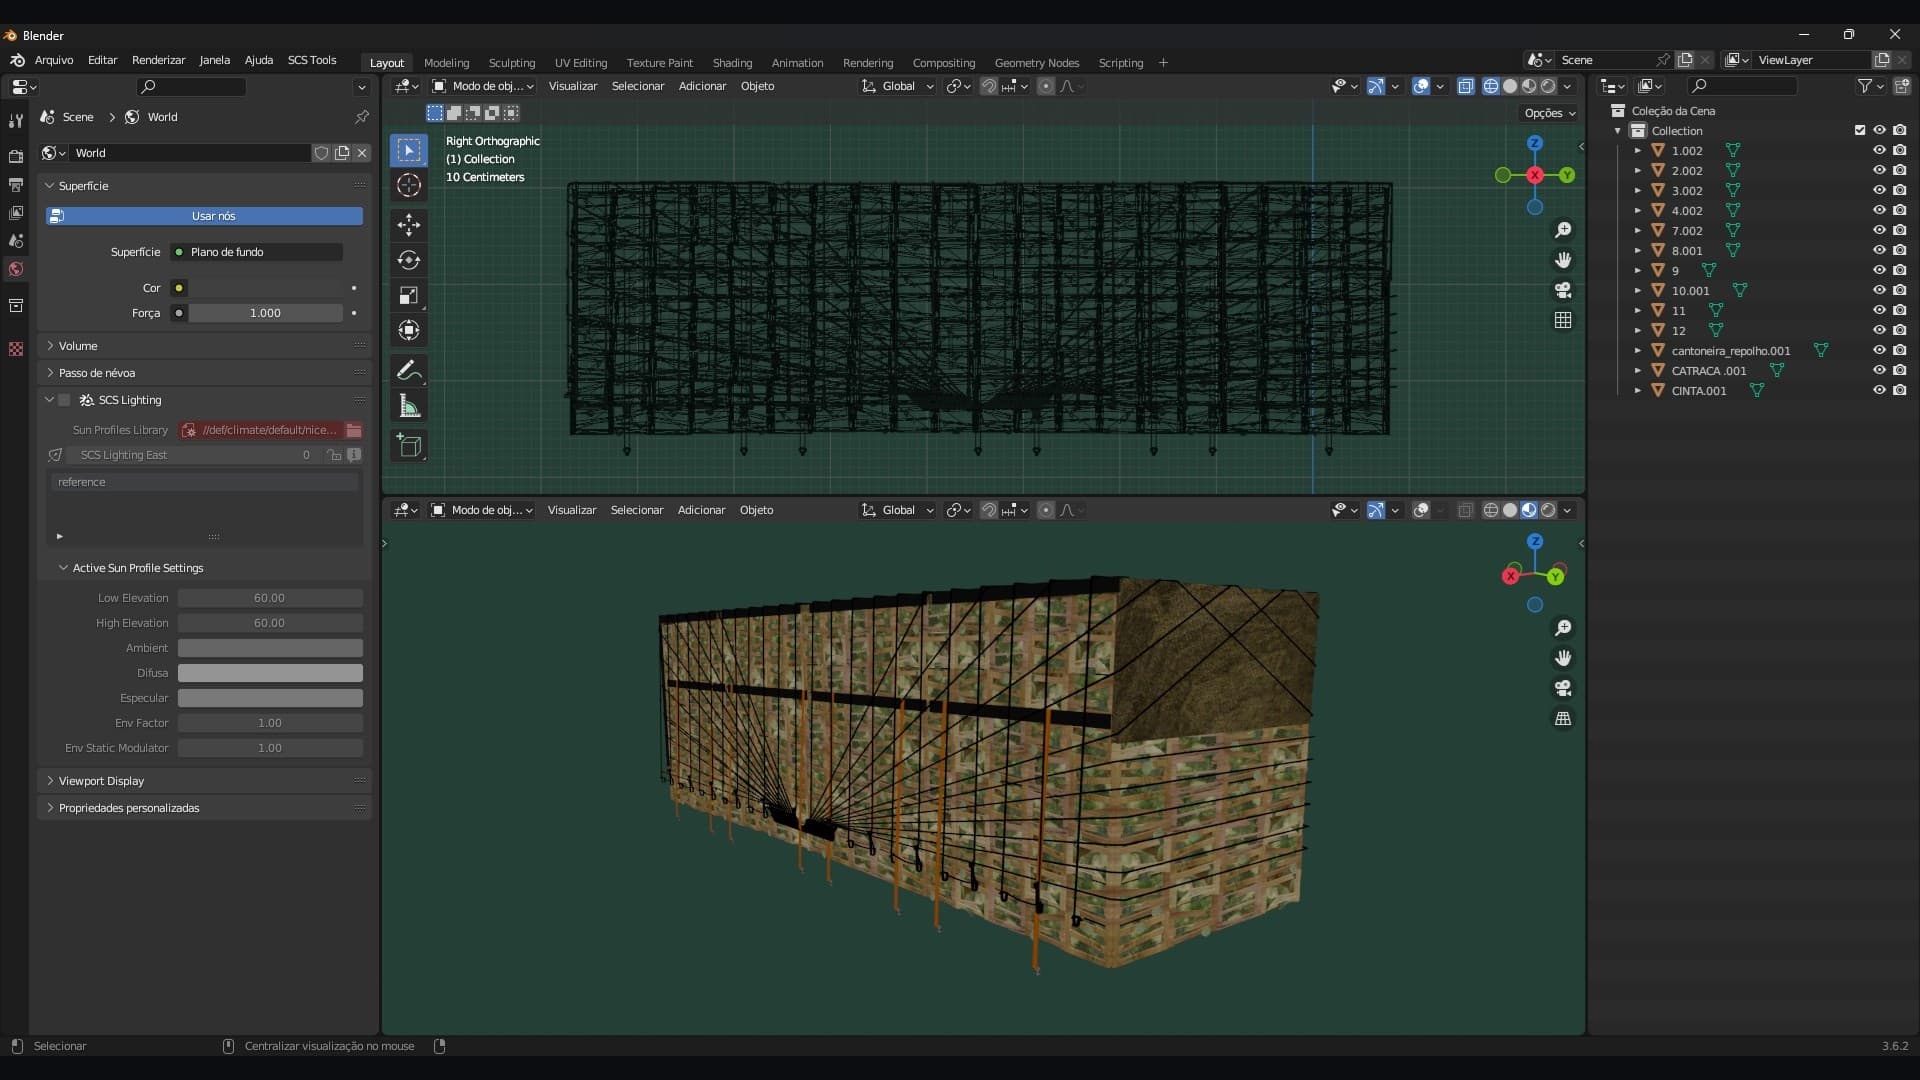
Task: Open SCS Tools menu
Action: pos(312,60)
